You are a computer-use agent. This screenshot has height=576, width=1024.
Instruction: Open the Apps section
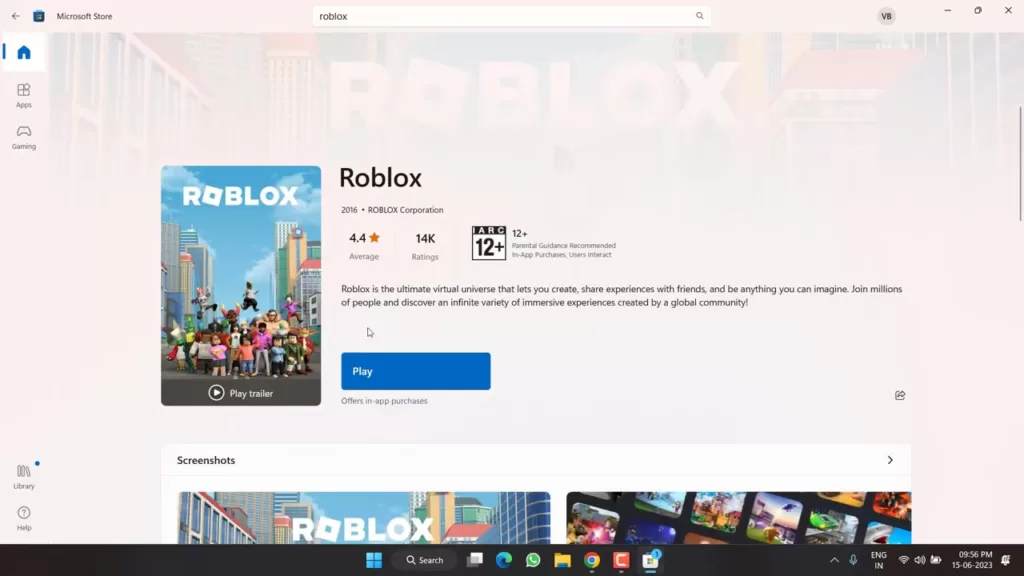click(24, 95)
